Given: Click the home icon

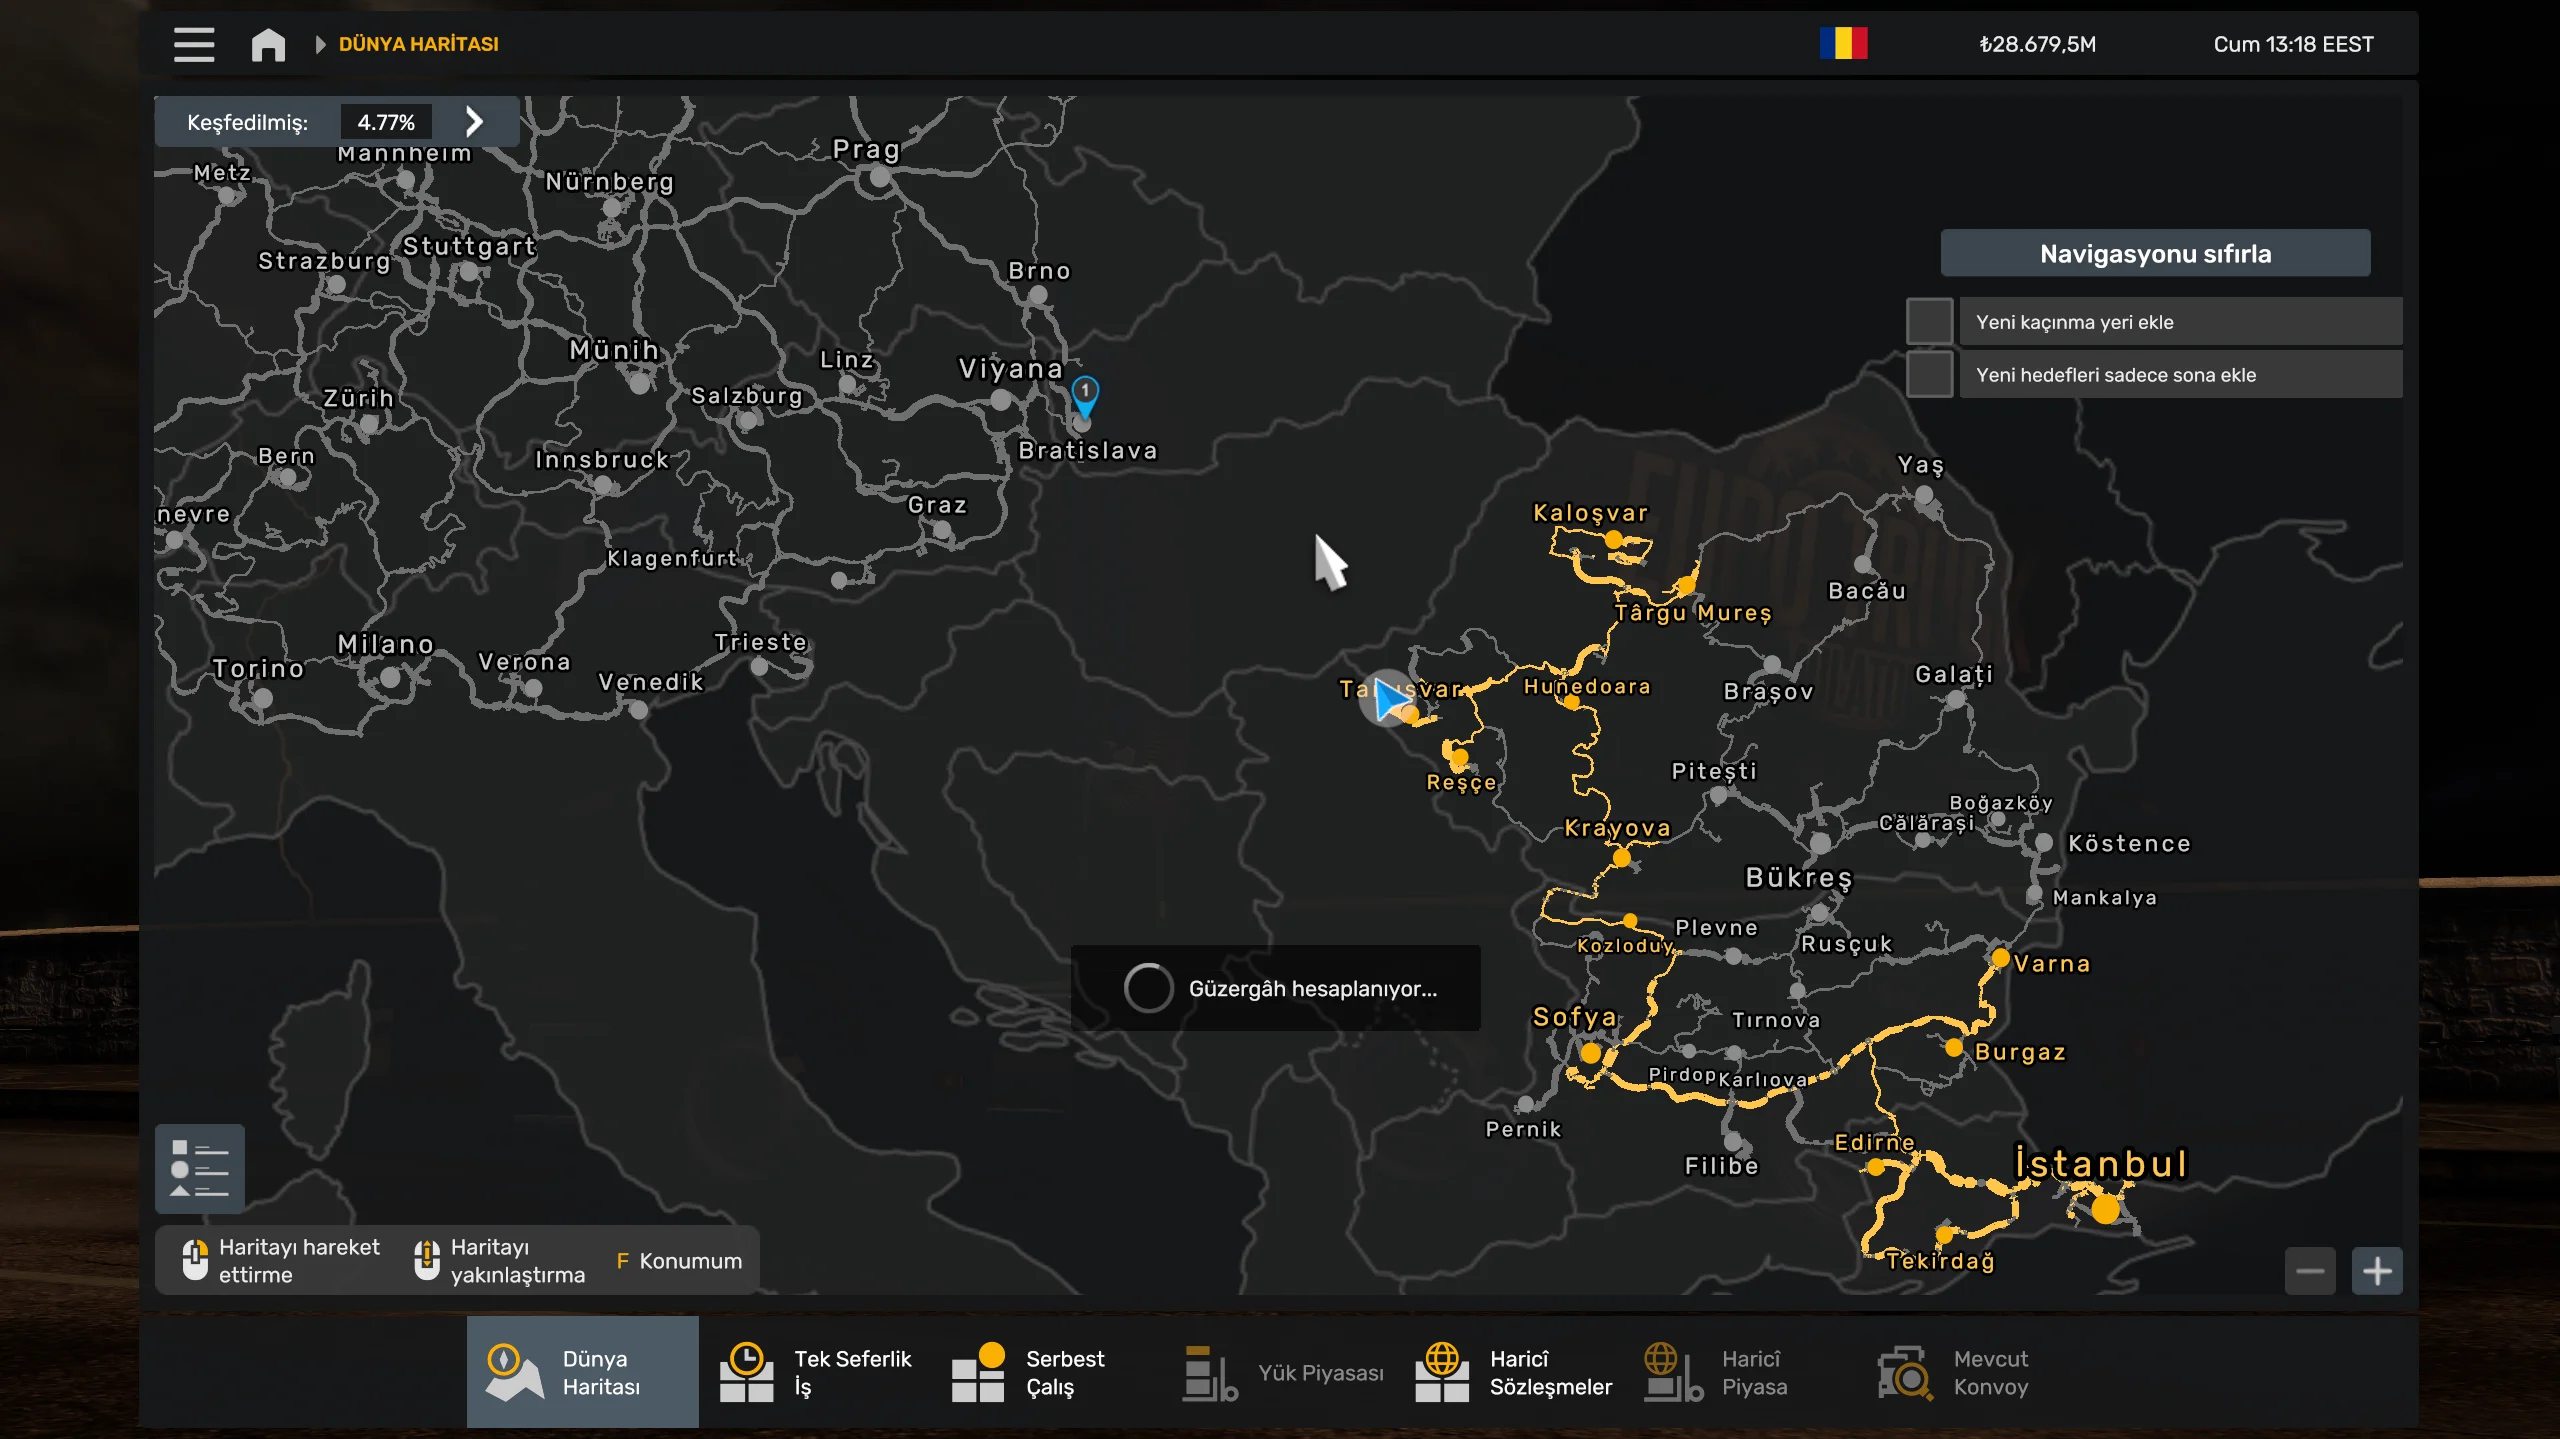Looking at the screenshot, I should (x=268, y=44).
